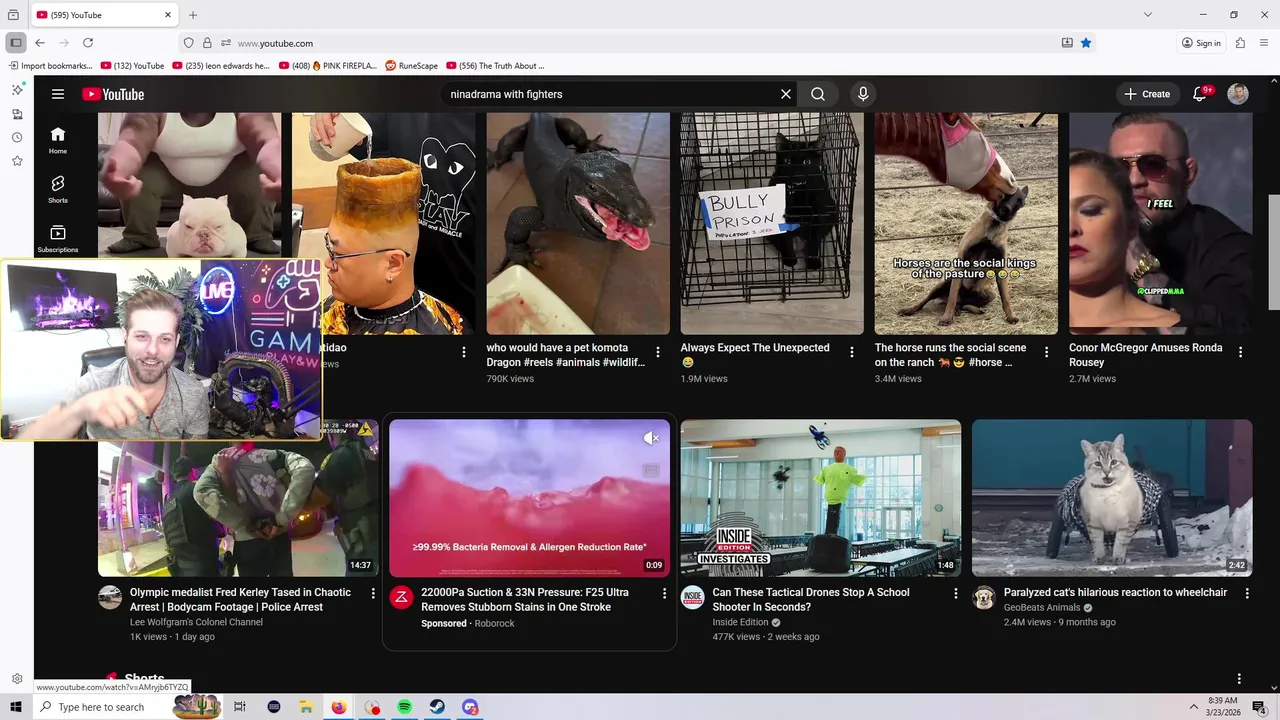Toggle the blue bookmark star
The width and height of the screenshot is (1280, 720).
1086,43
